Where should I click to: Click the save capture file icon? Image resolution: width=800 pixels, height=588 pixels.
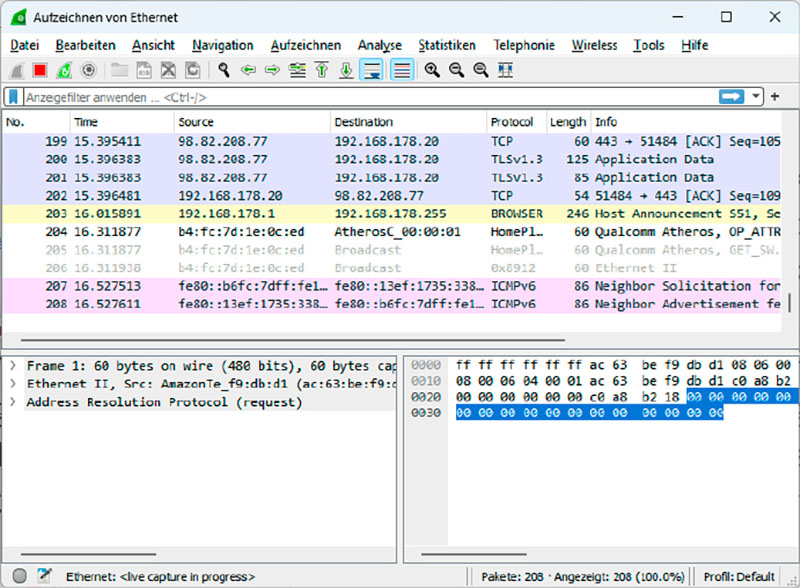[144, 70]
